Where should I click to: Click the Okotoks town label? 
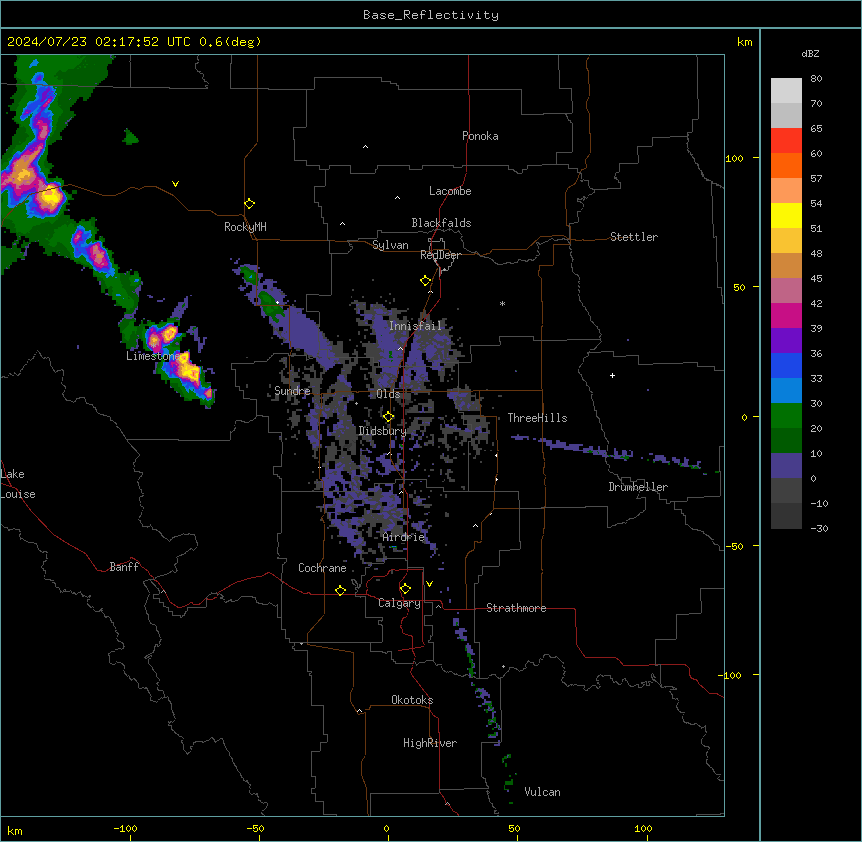(x=412, y=700)
